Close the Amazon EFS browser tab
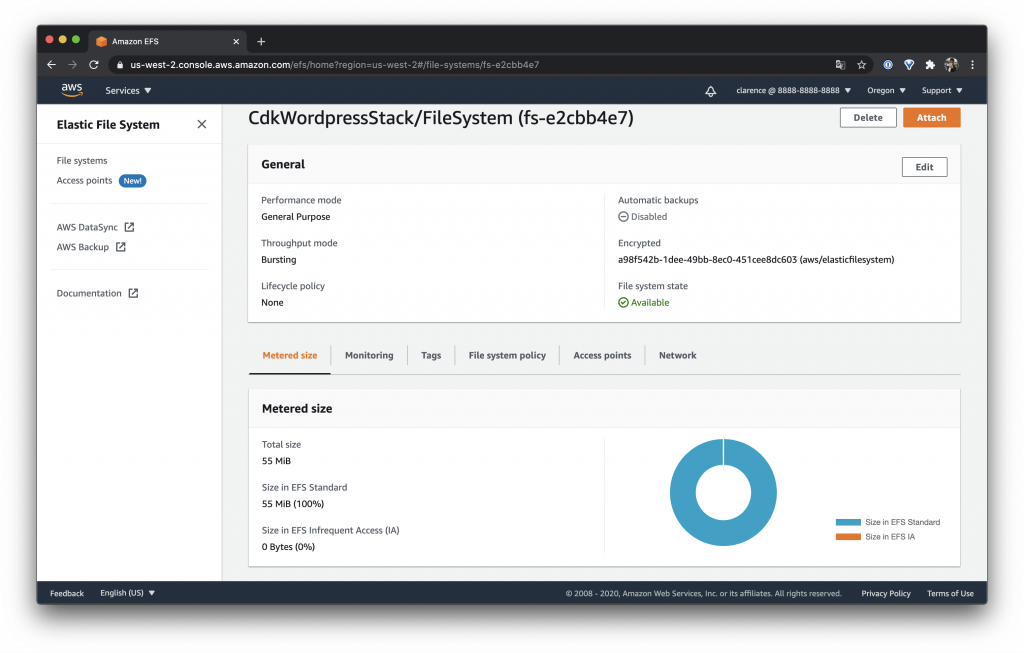This screenshot has width=1024, height=653. 236,41
